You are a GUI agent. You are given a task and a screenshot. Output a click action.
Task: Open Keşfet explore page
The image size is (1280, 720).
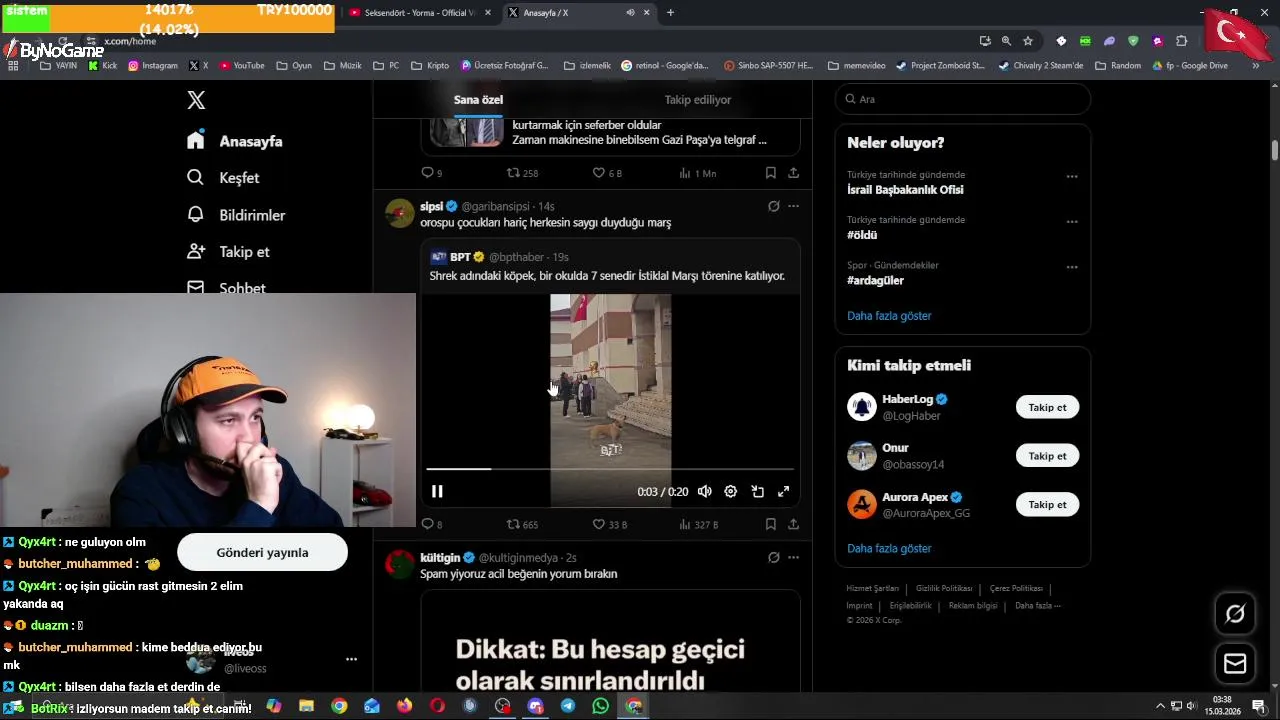pos(223,178)
